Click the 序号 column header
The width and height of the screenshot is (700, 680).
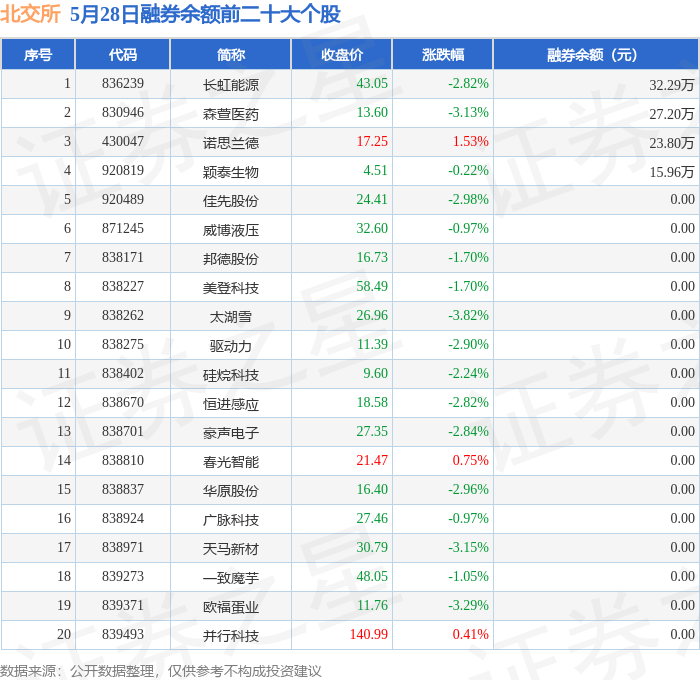click(38, 54)
